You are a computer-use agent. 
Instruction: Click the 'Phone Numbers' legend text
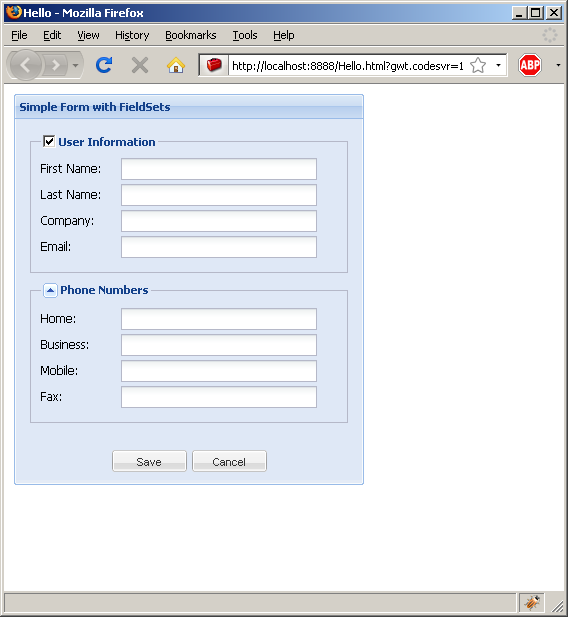point(104,290)
